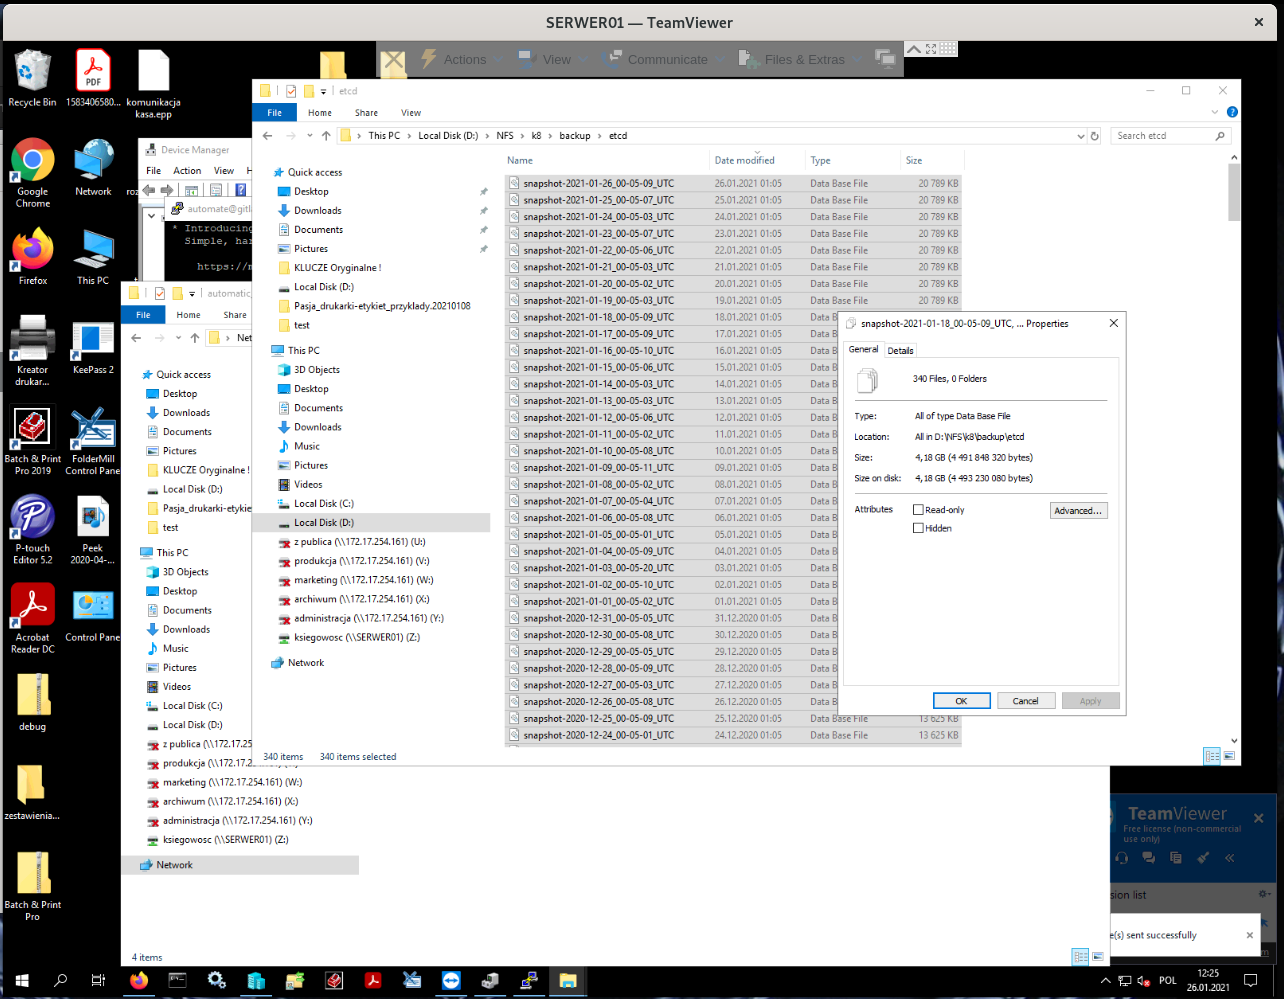
Task: Open the TeamViewer icon in the taskbar
Action: point(451,981)
